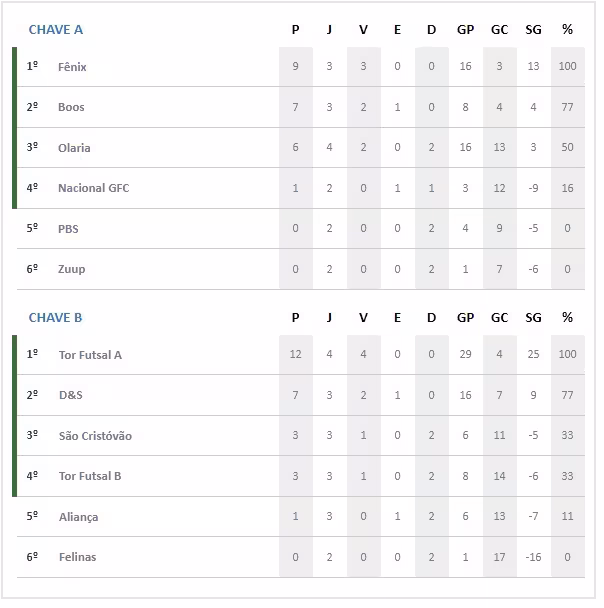The height and width of the screenshot is (608, 604).
Task: Click the Olaria team name
Action: click(x=74, y=148)
